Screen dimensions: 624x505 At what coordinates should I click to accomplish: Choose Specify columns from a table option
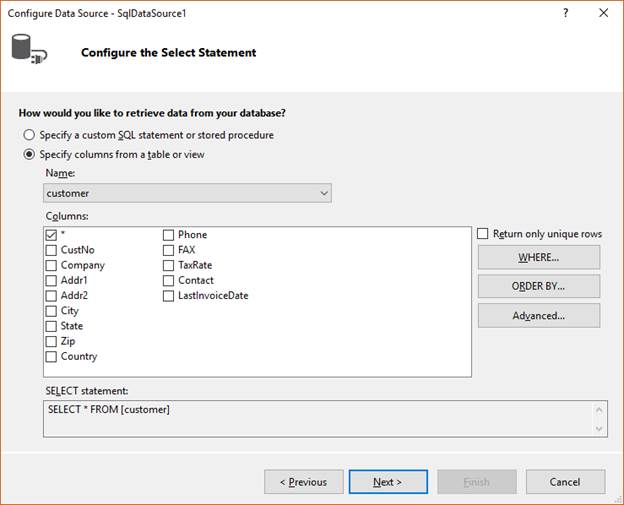[x=29, y=154]
